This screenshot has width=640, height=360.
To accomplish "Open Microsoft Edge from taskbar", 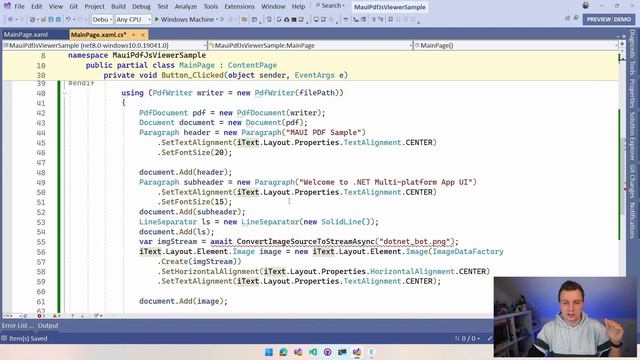I will pos(283,352).
